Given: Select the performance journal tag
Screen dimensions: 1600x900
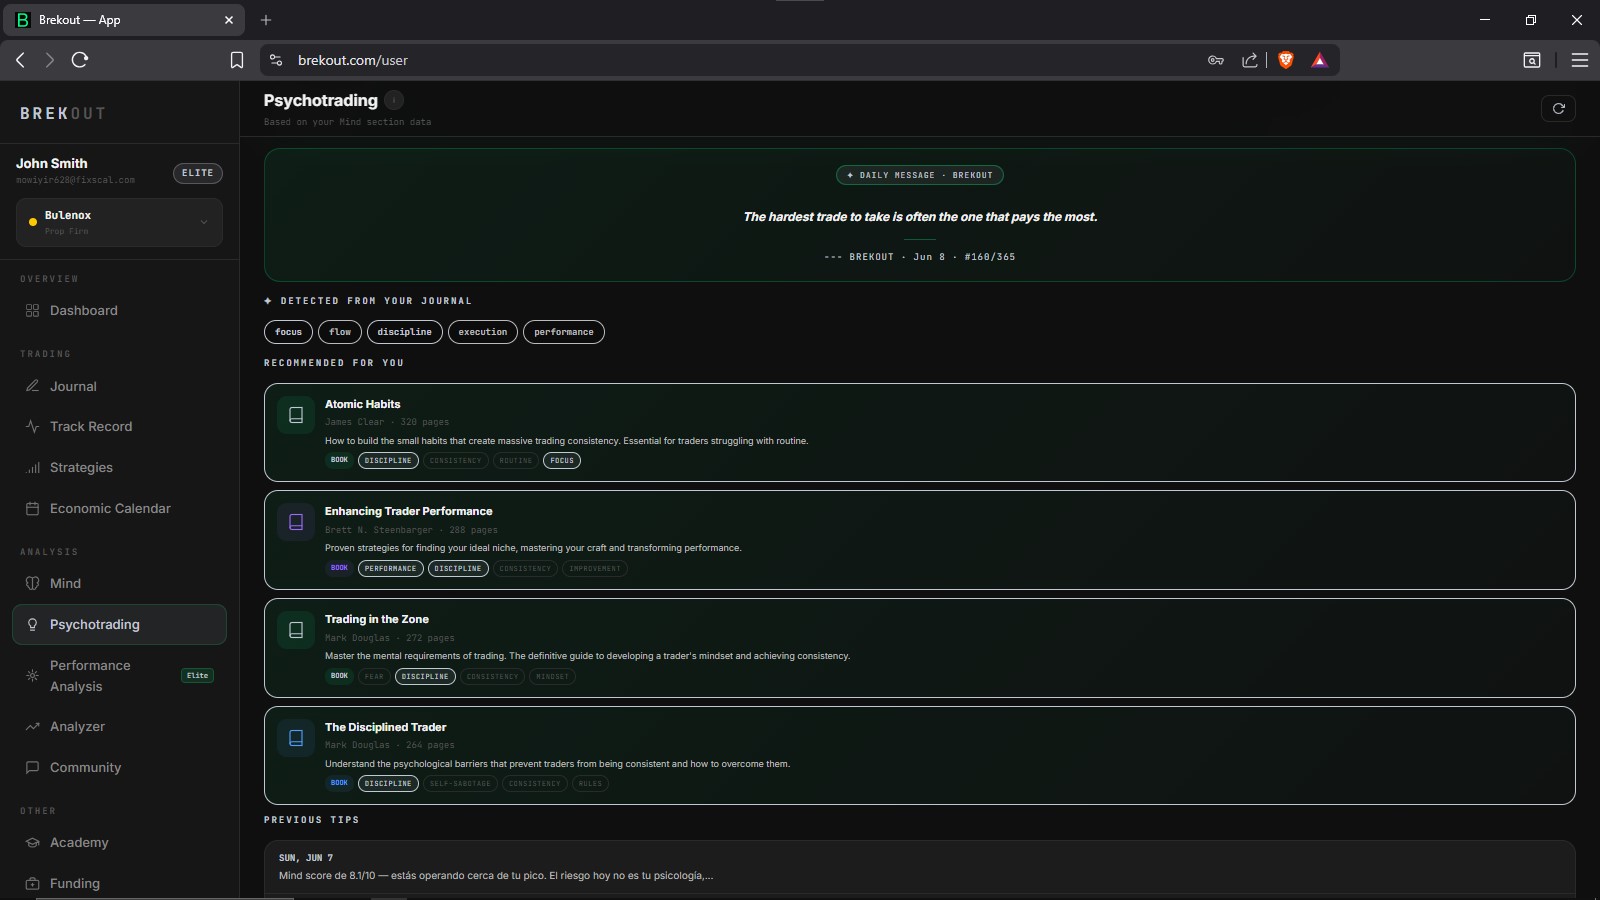Looking at the screenshot, I should 564,332.
